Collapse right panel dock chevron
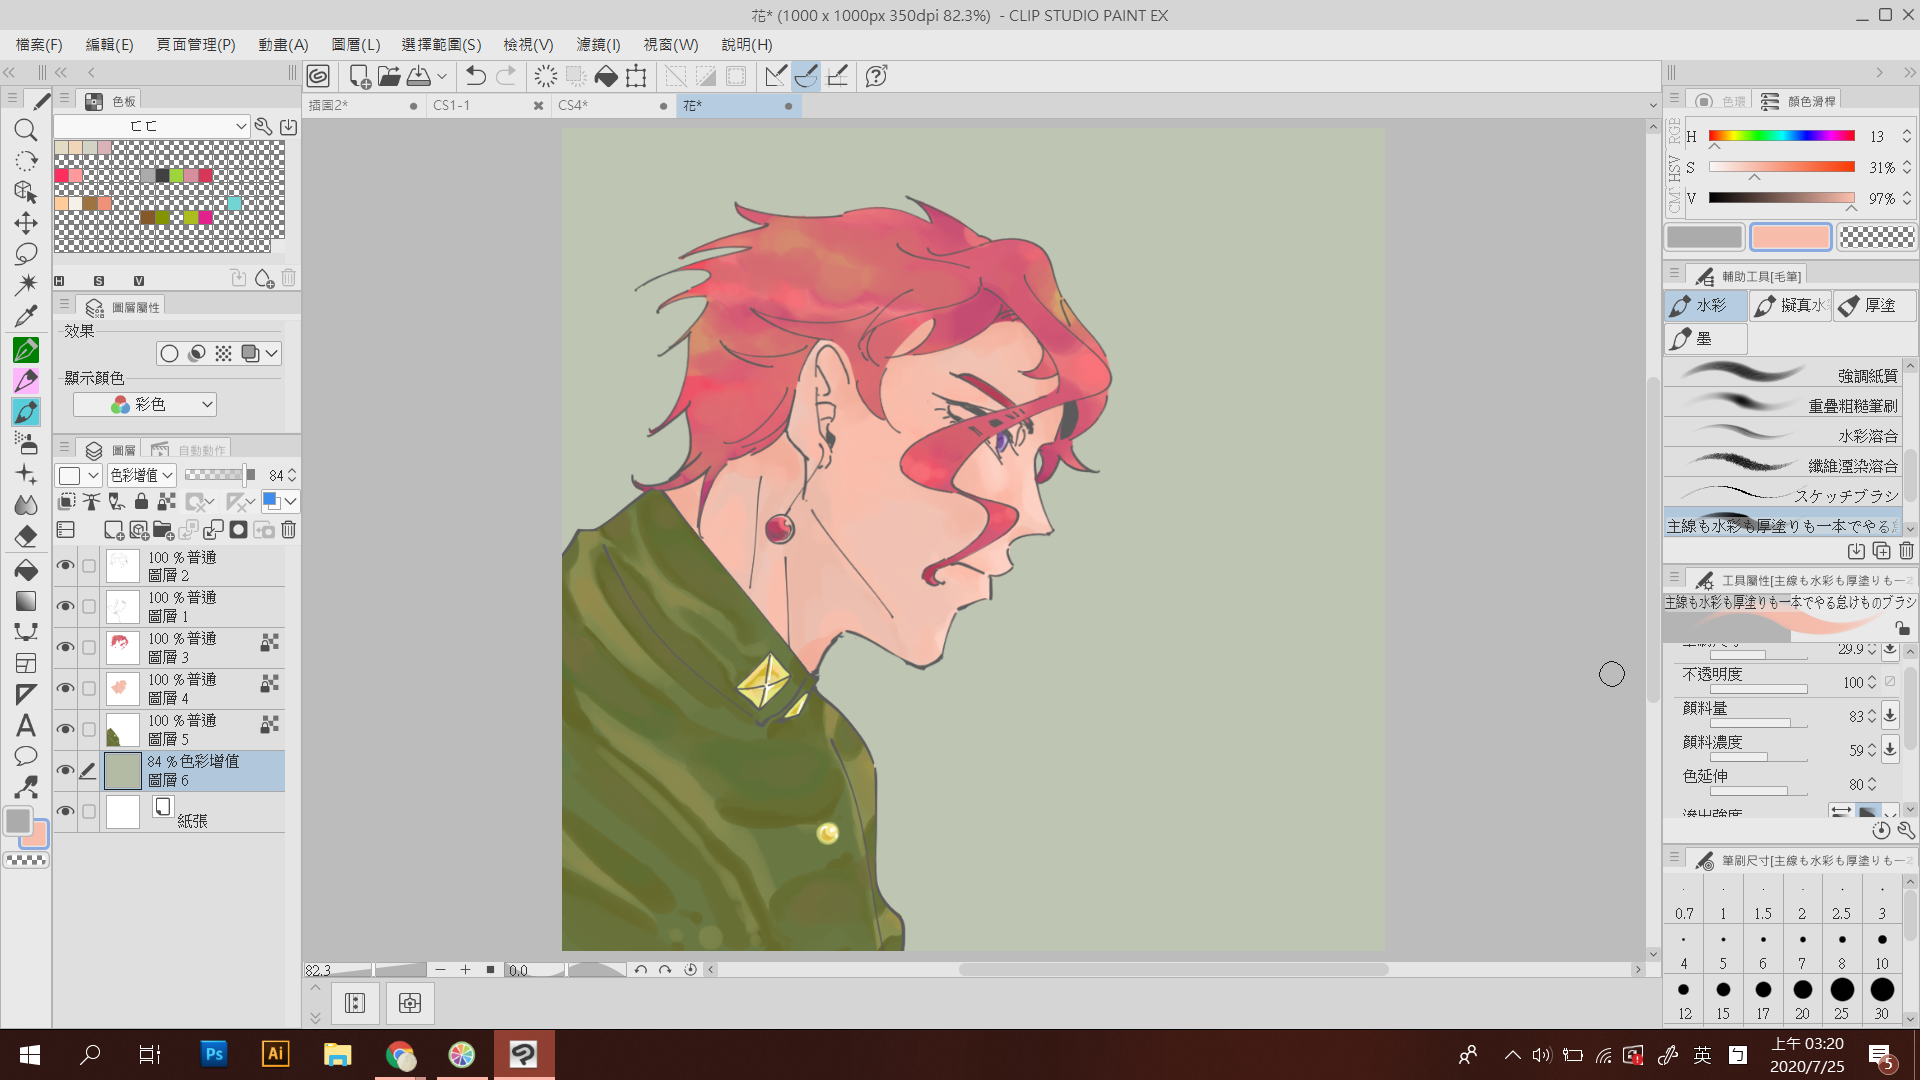 pos(1909,72)
